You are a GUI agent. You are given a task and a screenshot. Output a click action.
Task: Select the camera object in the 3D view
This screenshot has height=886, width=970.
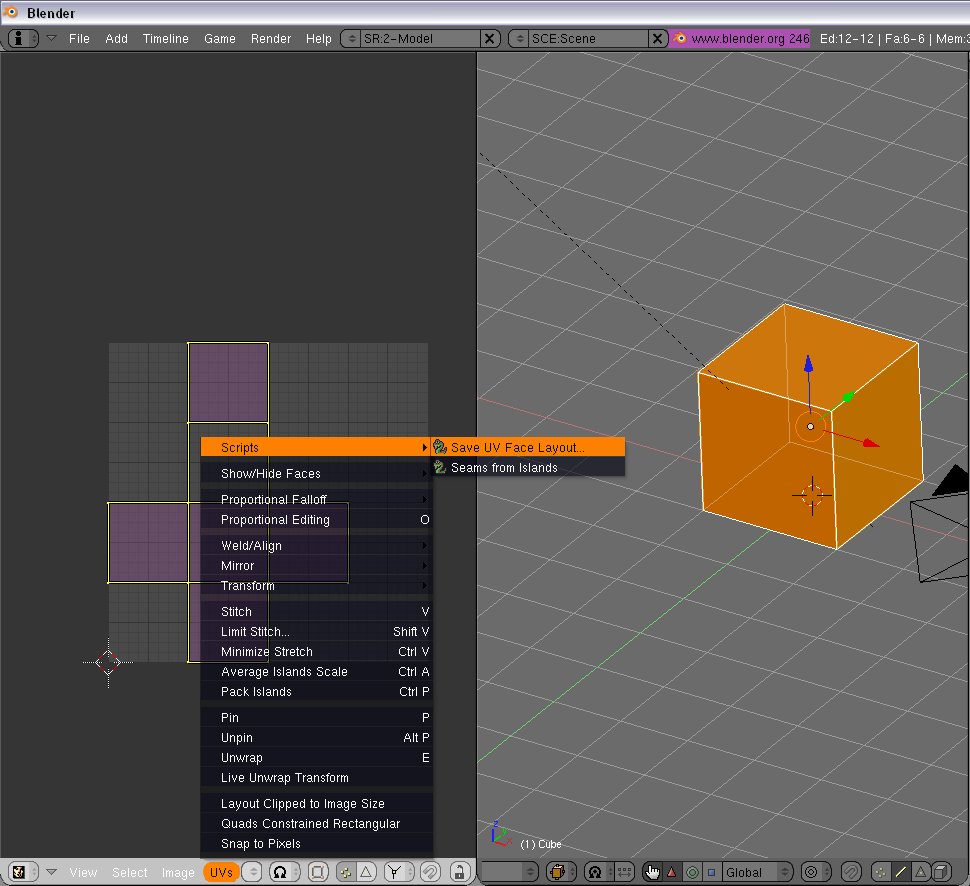point(940,526)
